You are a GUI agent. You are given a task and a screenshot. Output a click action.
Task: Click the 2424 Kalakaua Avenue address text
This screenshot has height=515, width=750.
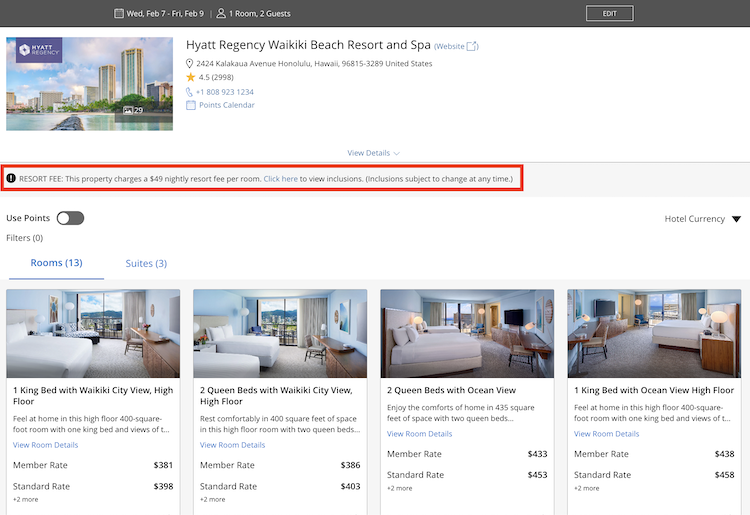click(314, 64)
